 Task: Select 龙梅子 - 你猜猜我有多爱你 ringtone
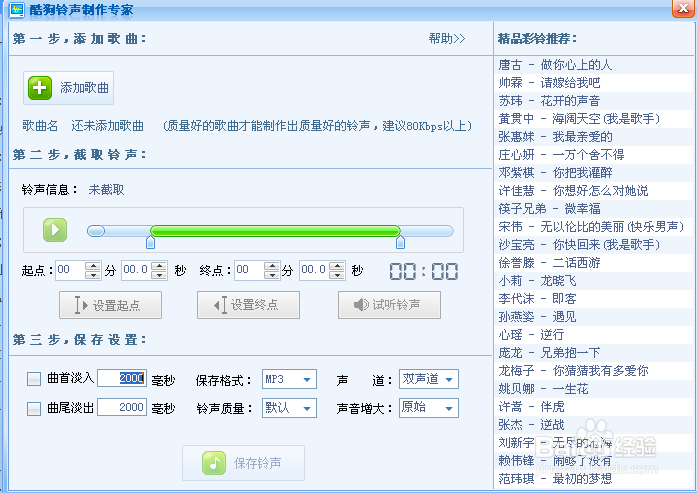(x=594, y=371)
